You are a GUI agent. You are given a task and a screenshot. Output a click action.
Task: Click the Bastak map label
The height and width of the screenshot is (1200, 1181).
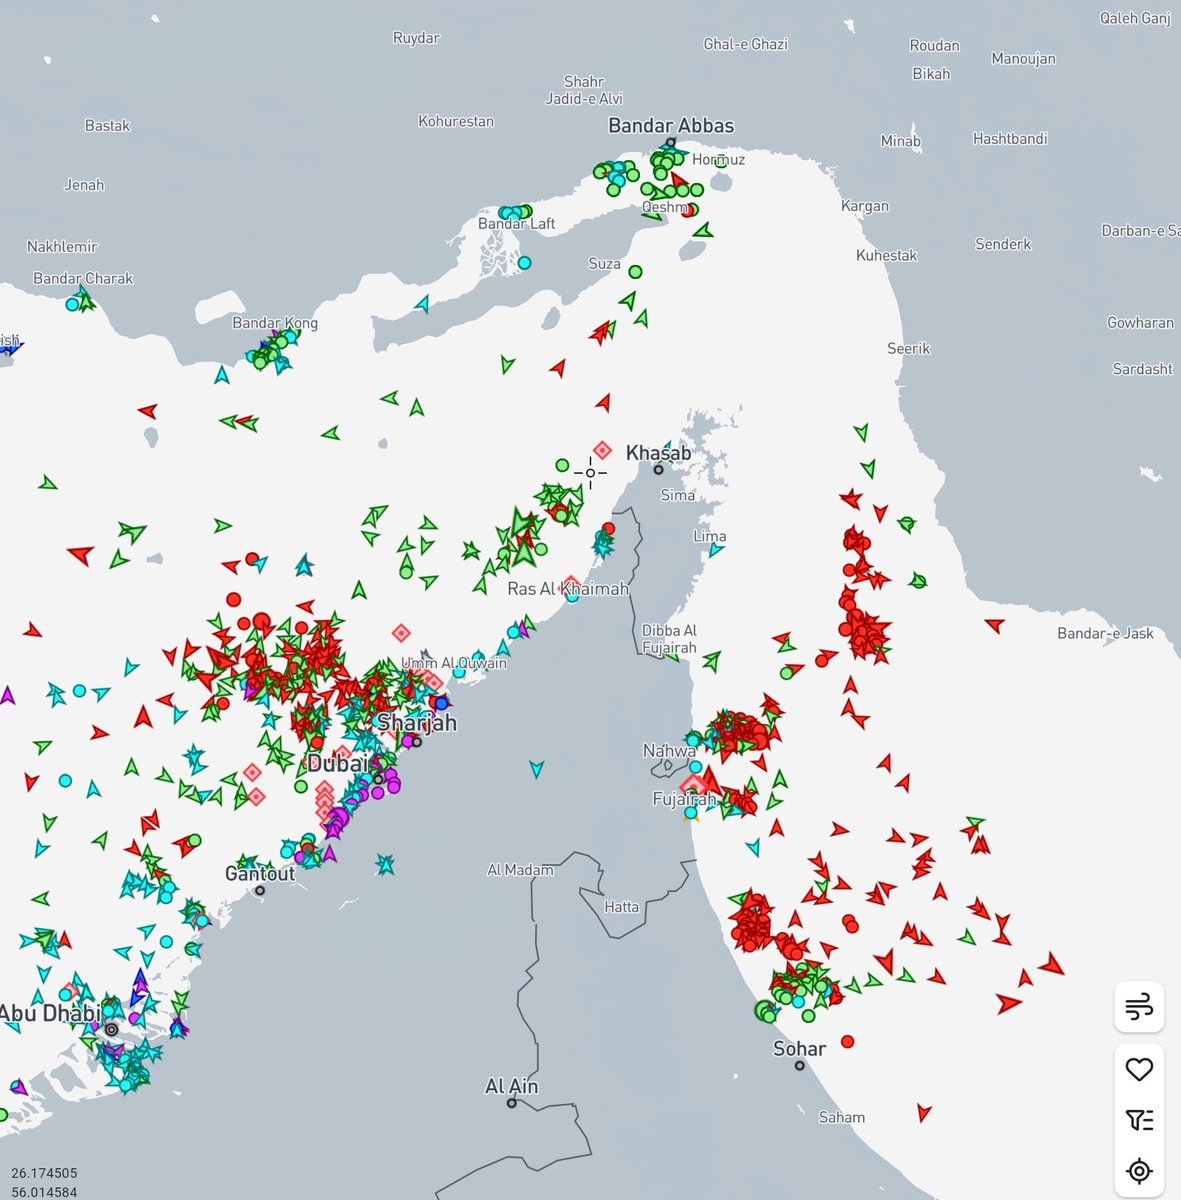(x=107, y=125)
